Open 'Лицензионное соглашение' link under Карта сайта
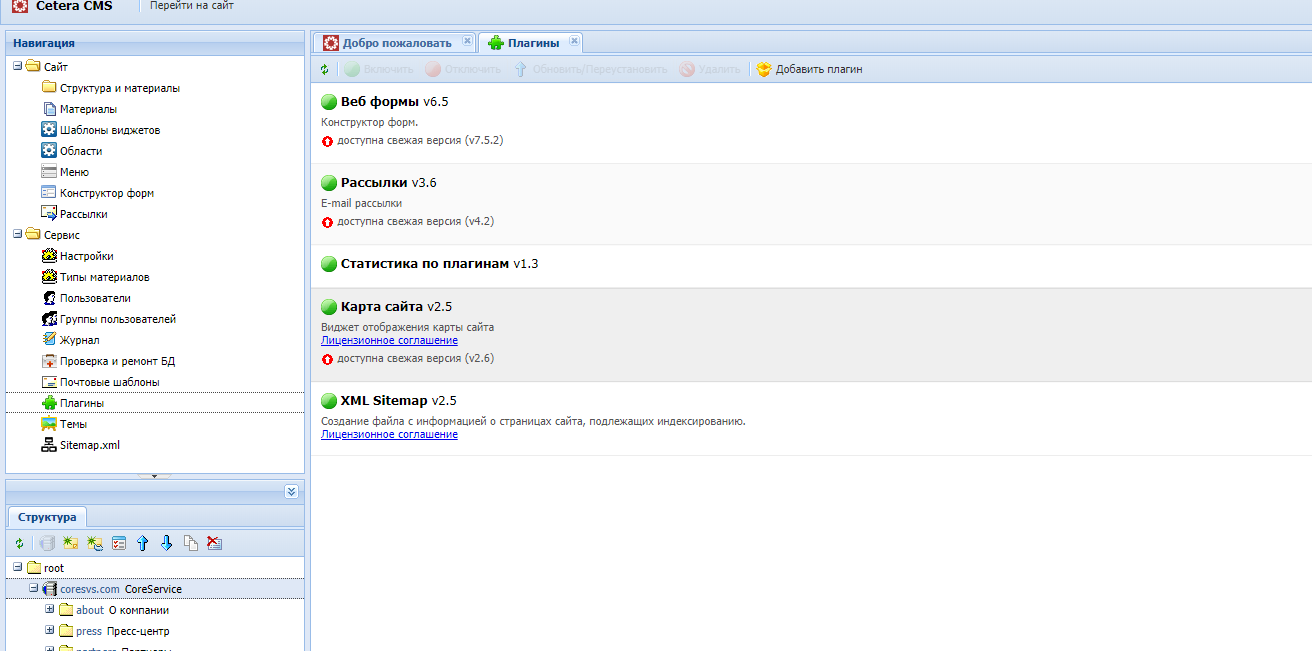 [x=389, y=341]
